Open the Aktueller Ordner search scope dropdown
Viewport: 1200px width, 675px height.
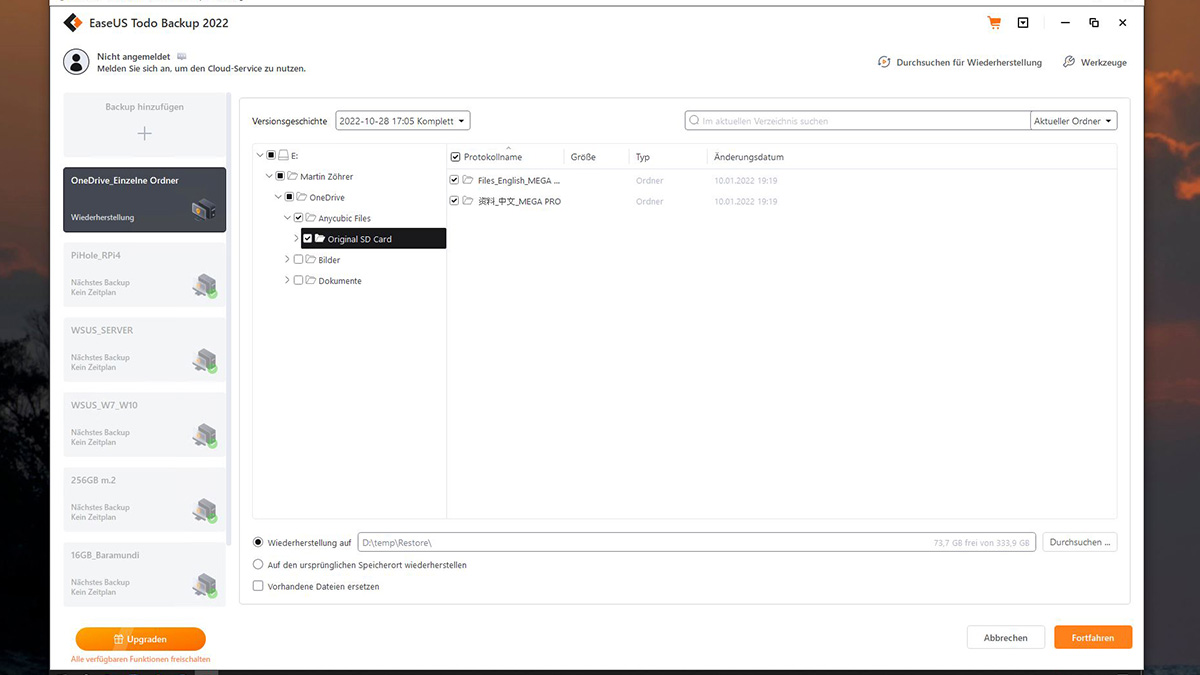[x=1074, y=121]
